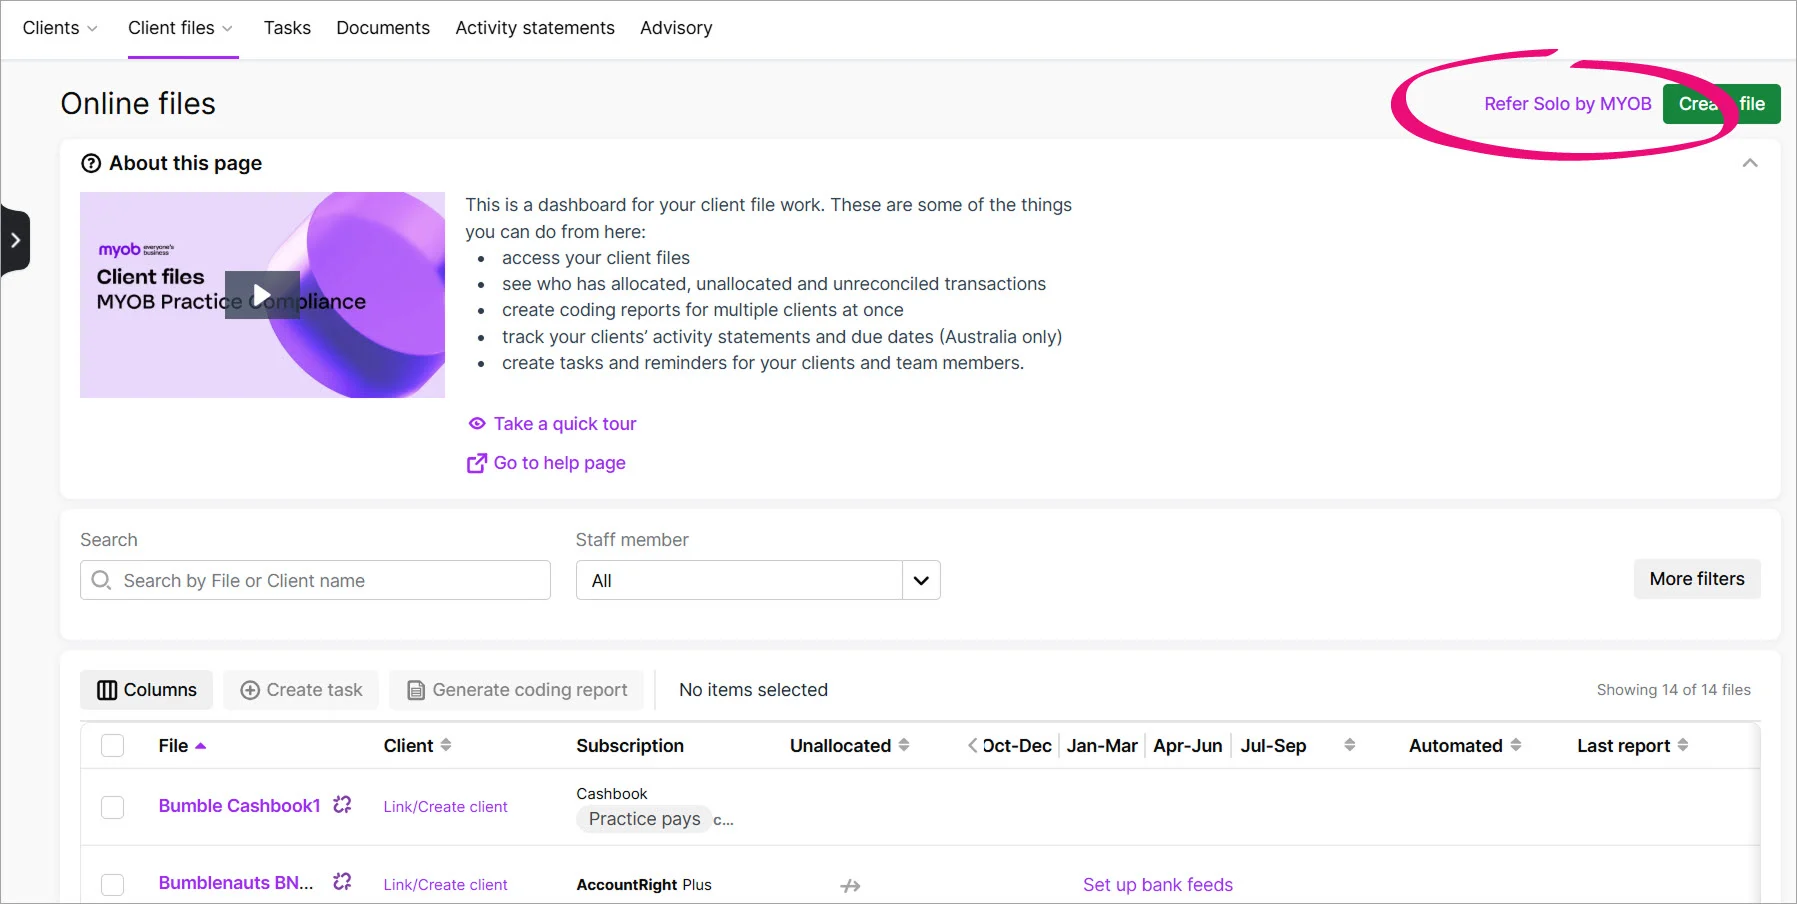
Task: Sort the Unallocated column
Action: (904, 745)
